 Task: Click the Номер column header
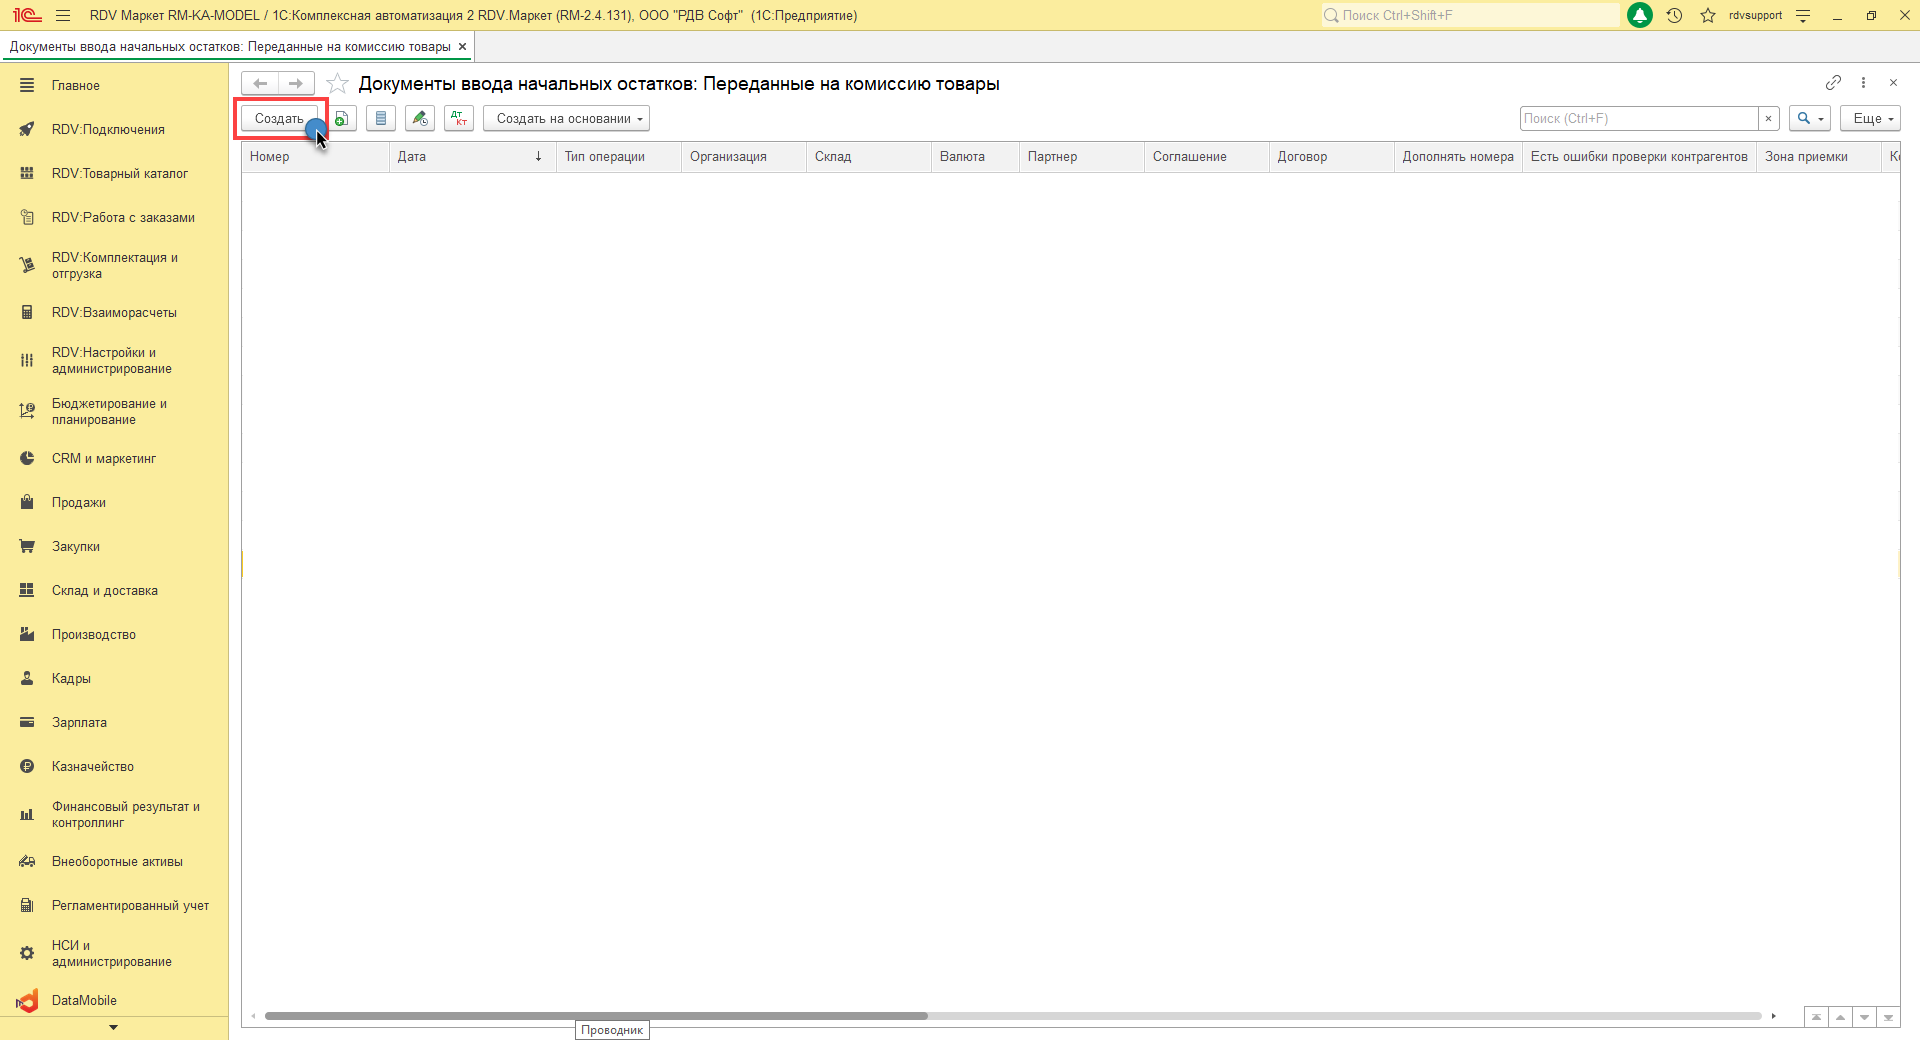pyautogui.click(x=315, y=157)
